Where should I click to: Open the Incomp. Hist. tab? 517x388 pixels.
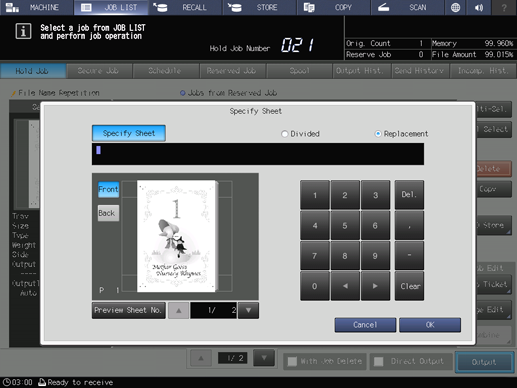[483, 71]
